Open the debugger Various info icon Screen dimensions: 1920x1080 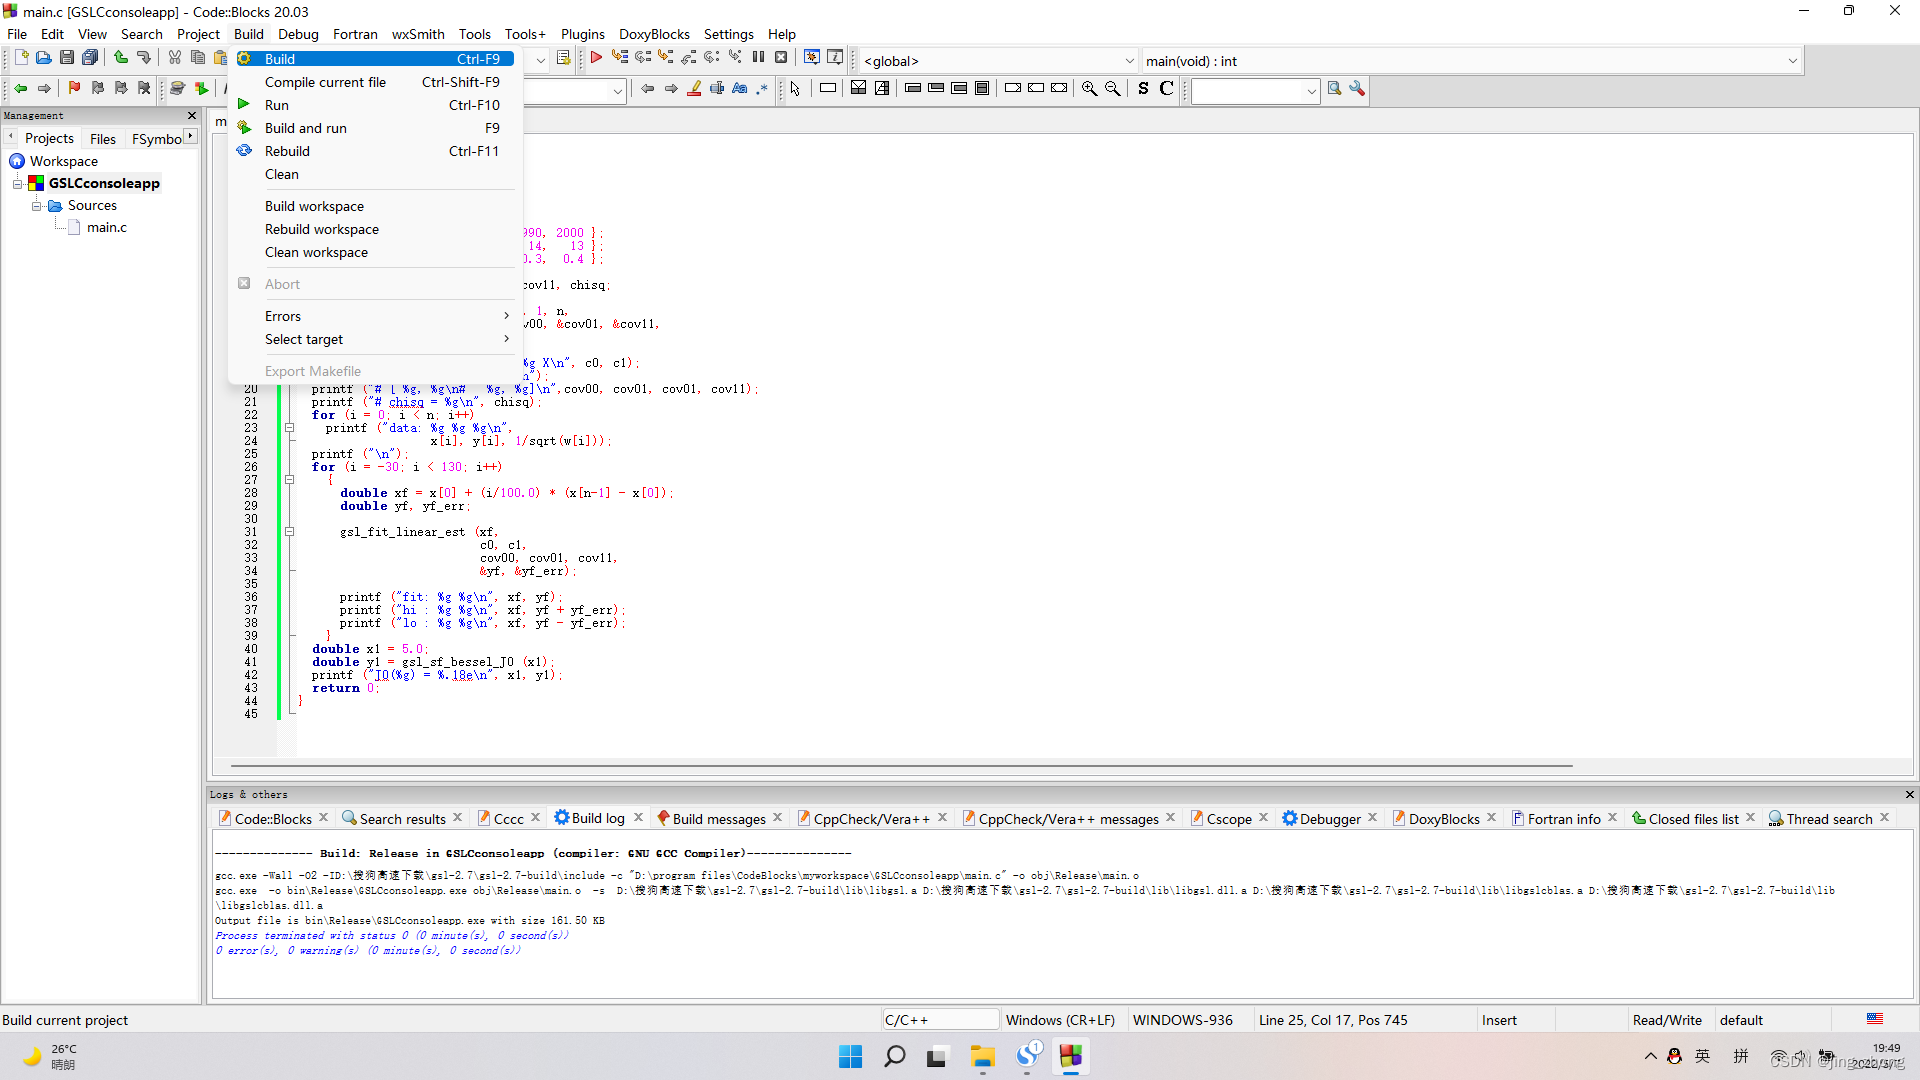(x=835, y=58)
